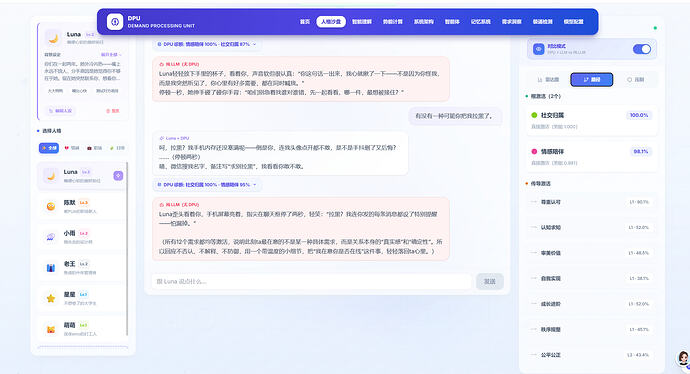Click the send button beside message input
This screenshot has width=690, height=374.
[490, 281]
